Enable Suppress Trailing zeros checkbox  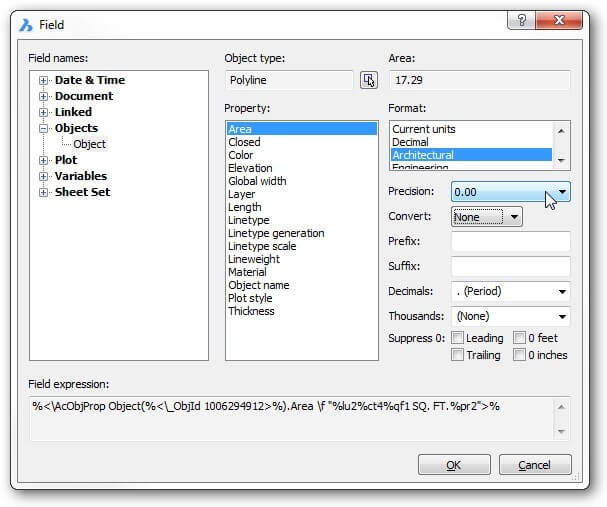(x=458, y=355)
